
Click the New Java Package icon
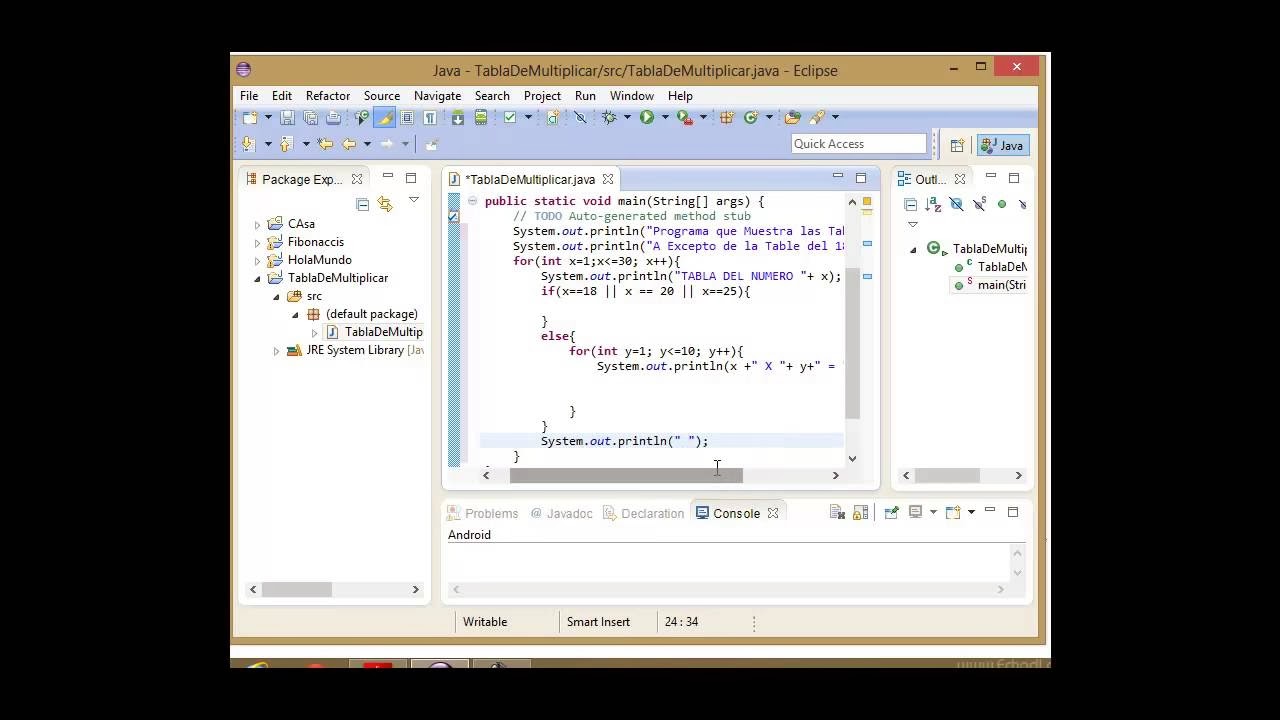(x=726, y=117)
